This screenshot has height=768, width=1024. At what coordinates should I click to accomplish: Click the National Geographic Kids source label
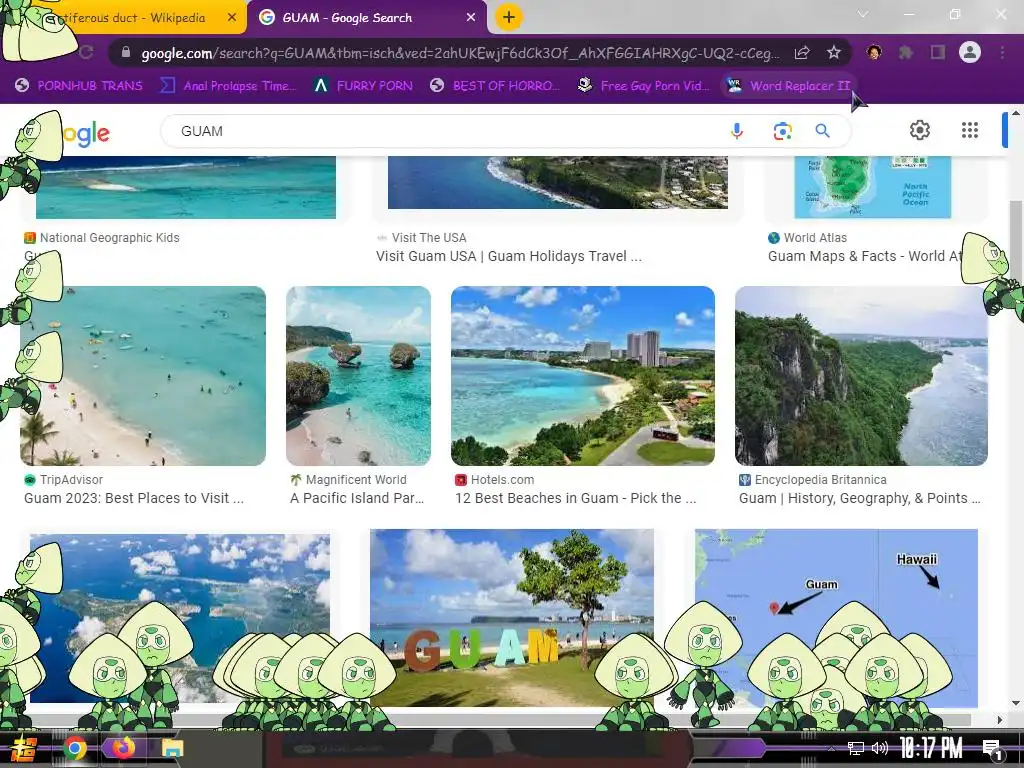click(x=109, y=238)
